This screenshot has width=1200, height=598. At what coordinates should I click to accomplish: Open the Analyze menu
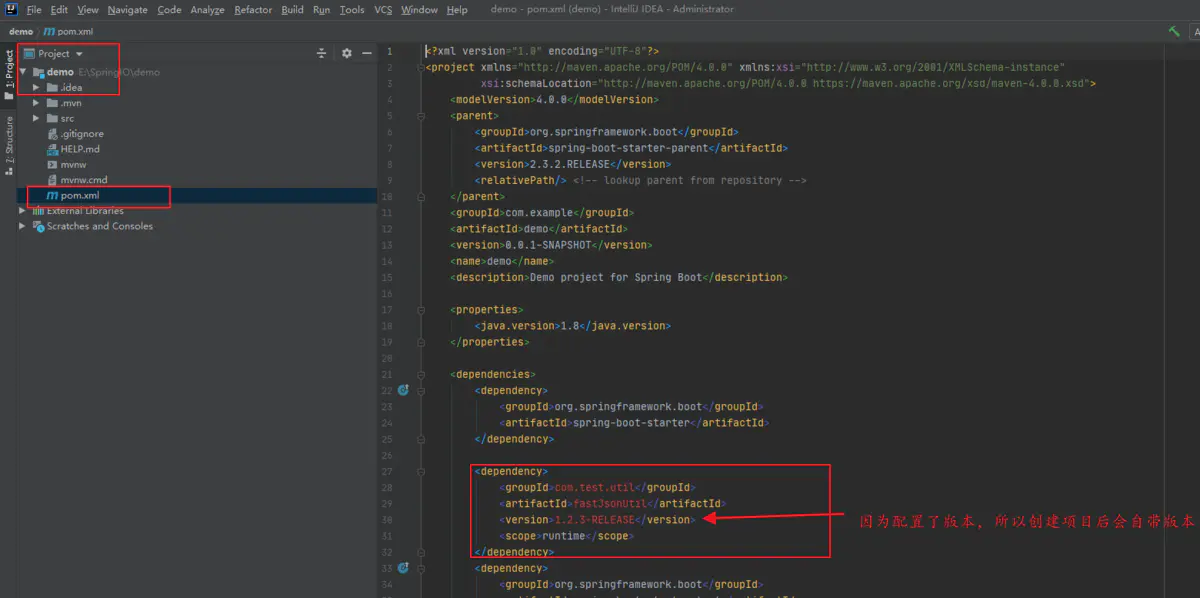pos(207,10)
